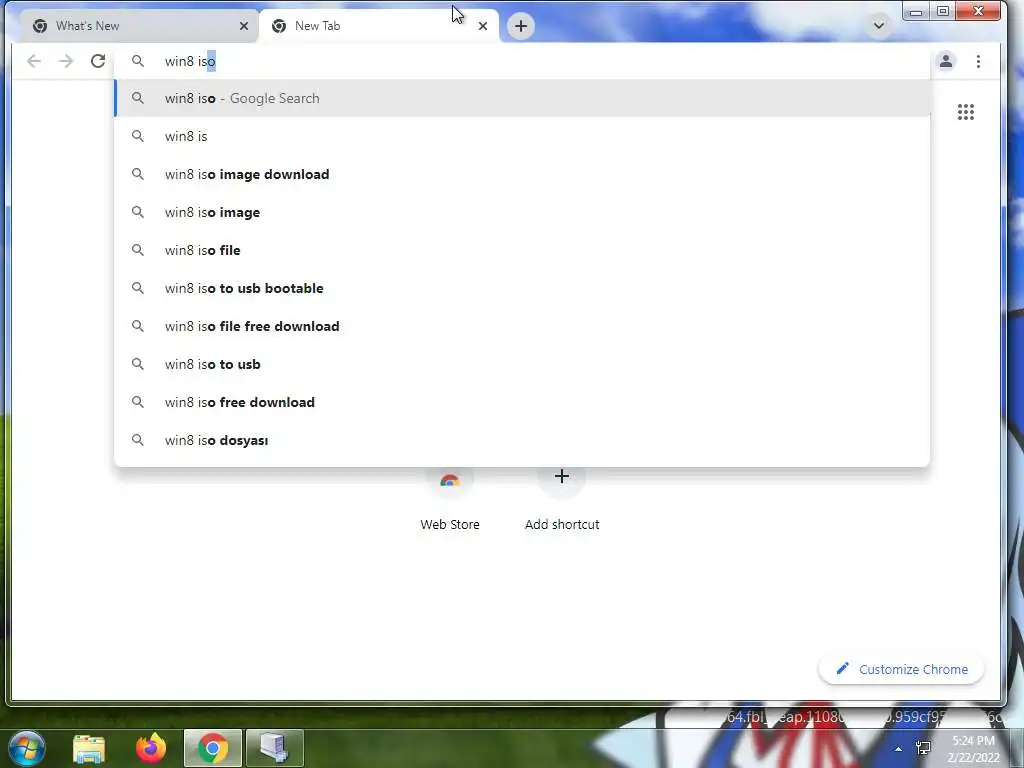Open Chrome's three-dot menu

click(978, 61)
